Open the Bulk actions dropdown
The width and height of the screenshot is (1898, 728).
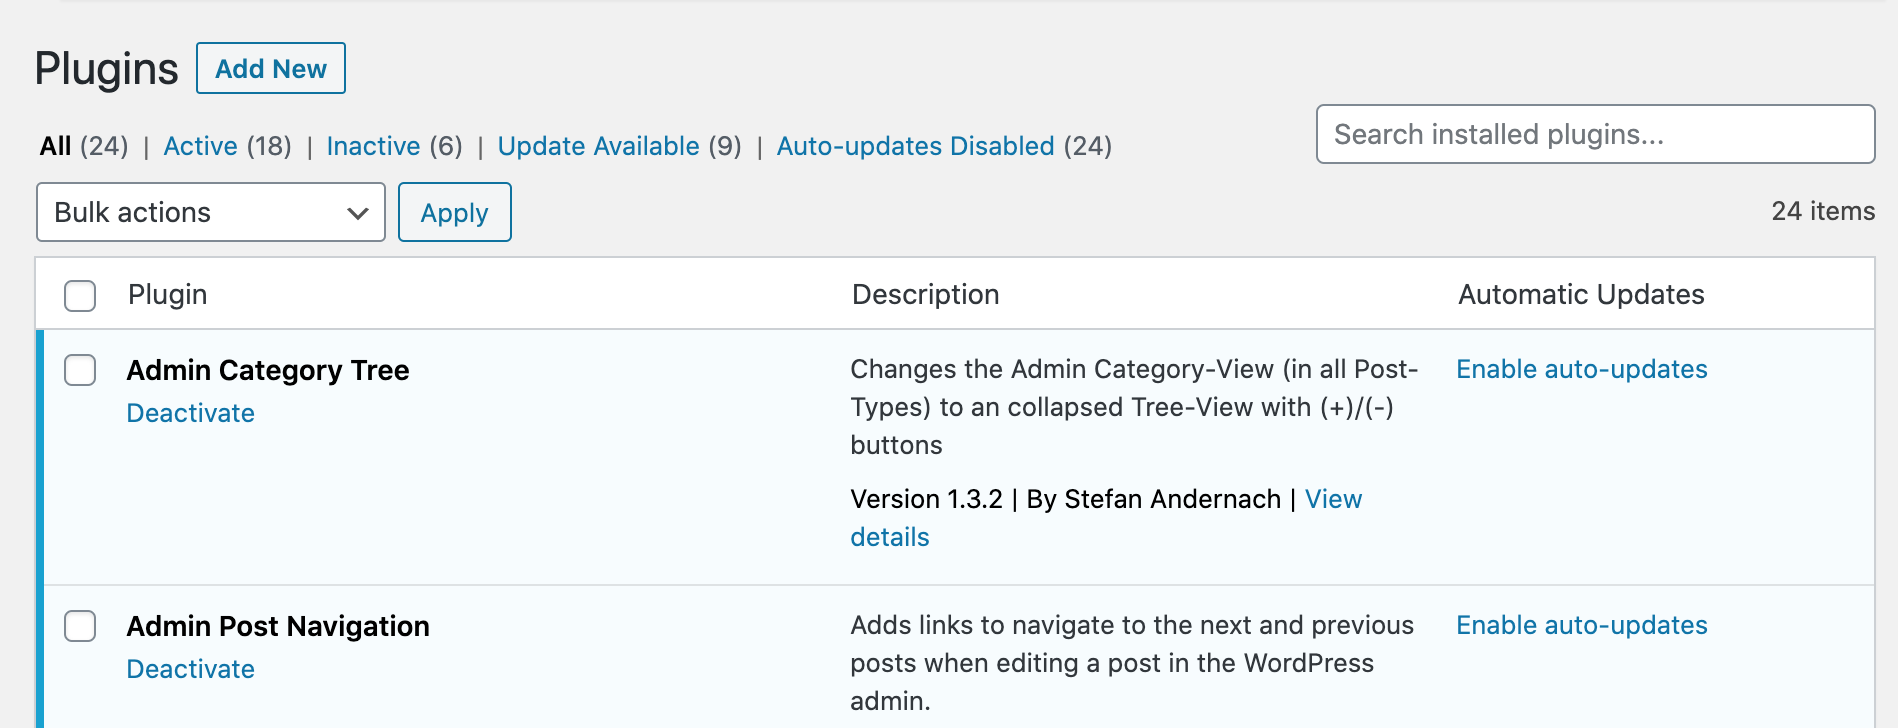pos(211,212)
